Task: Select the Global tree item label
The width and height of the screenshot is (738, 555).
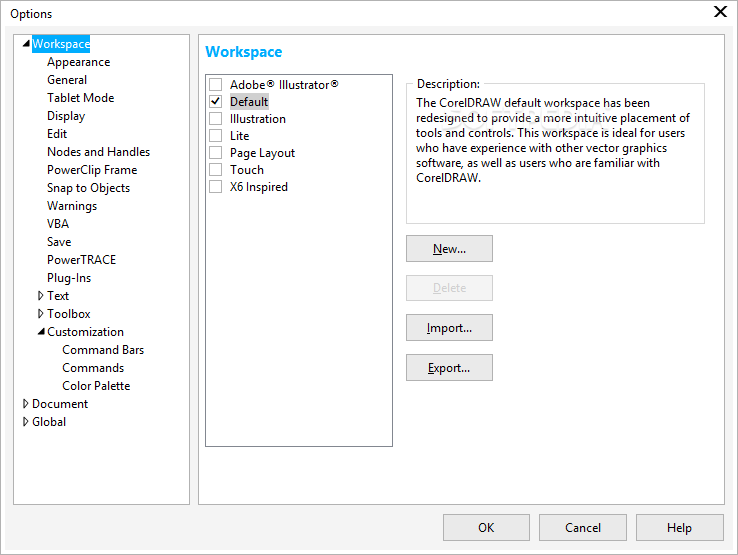Action: [x=49, y=422]
